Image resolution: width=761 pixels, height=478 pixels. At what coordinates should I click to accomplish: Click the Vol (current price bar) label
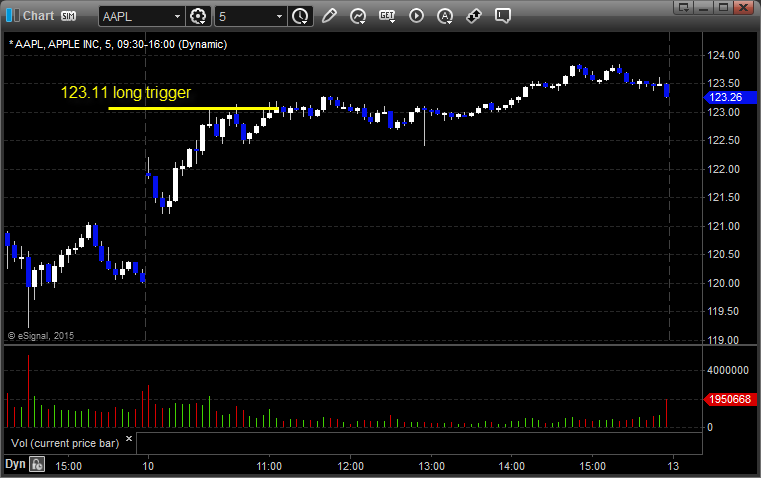click(x=65, y=443)
